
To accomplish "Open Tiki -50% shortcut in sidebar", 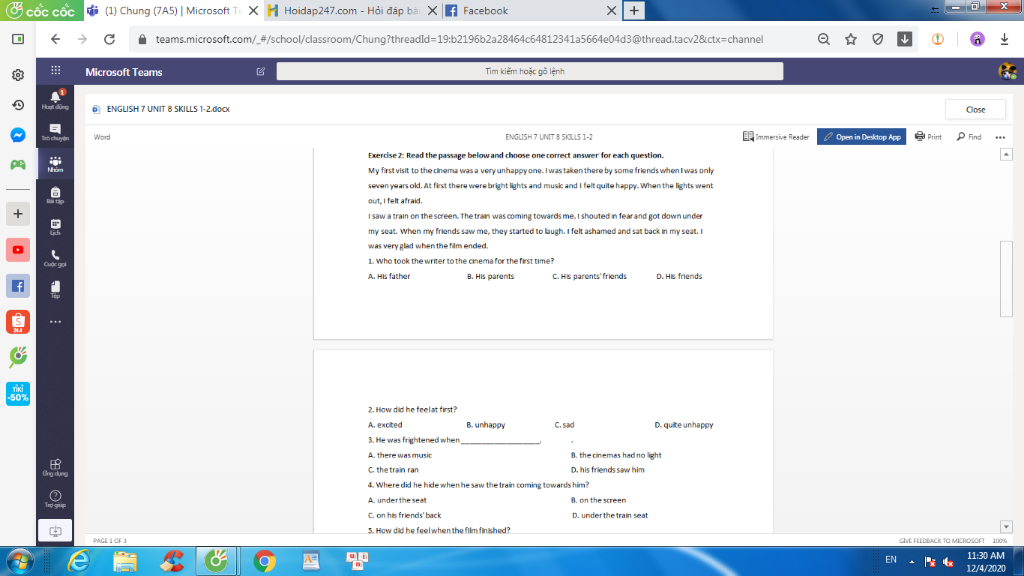I will click(18, 394).
